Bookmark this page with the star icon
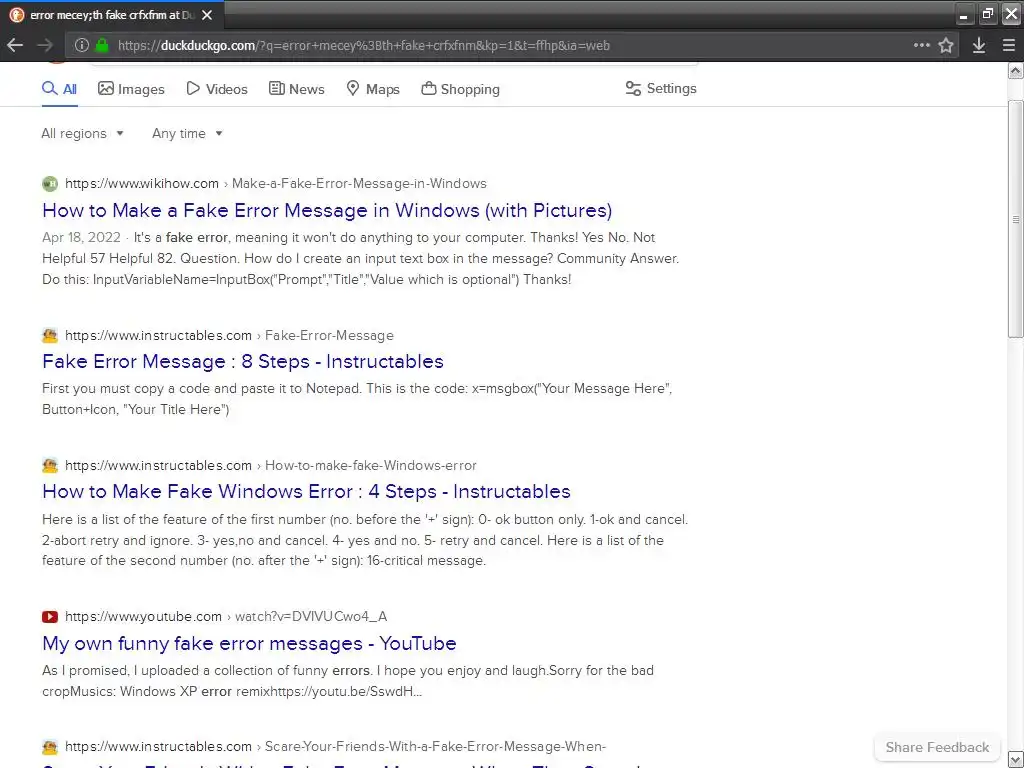1024x768 pixels. pos(946,45)
